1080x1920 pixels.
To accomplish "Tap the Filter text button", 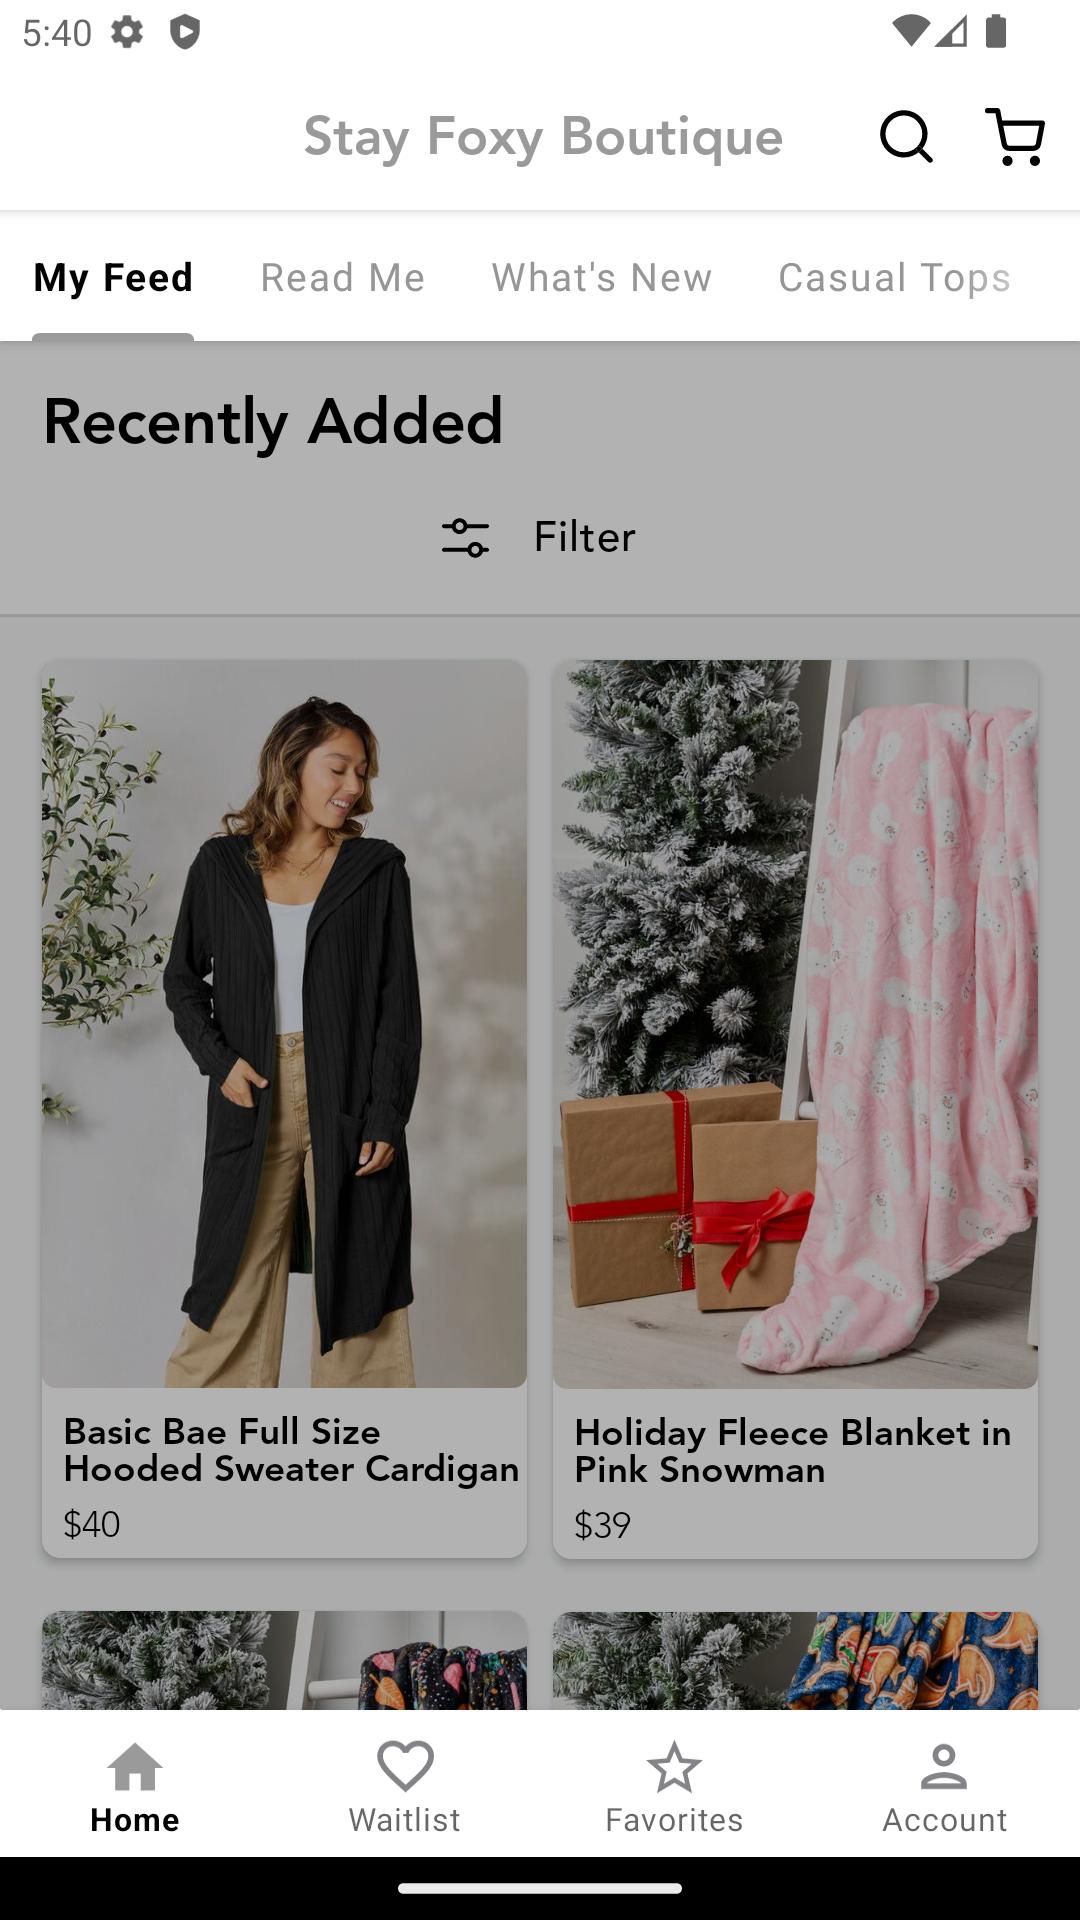I will pos(585,537).
